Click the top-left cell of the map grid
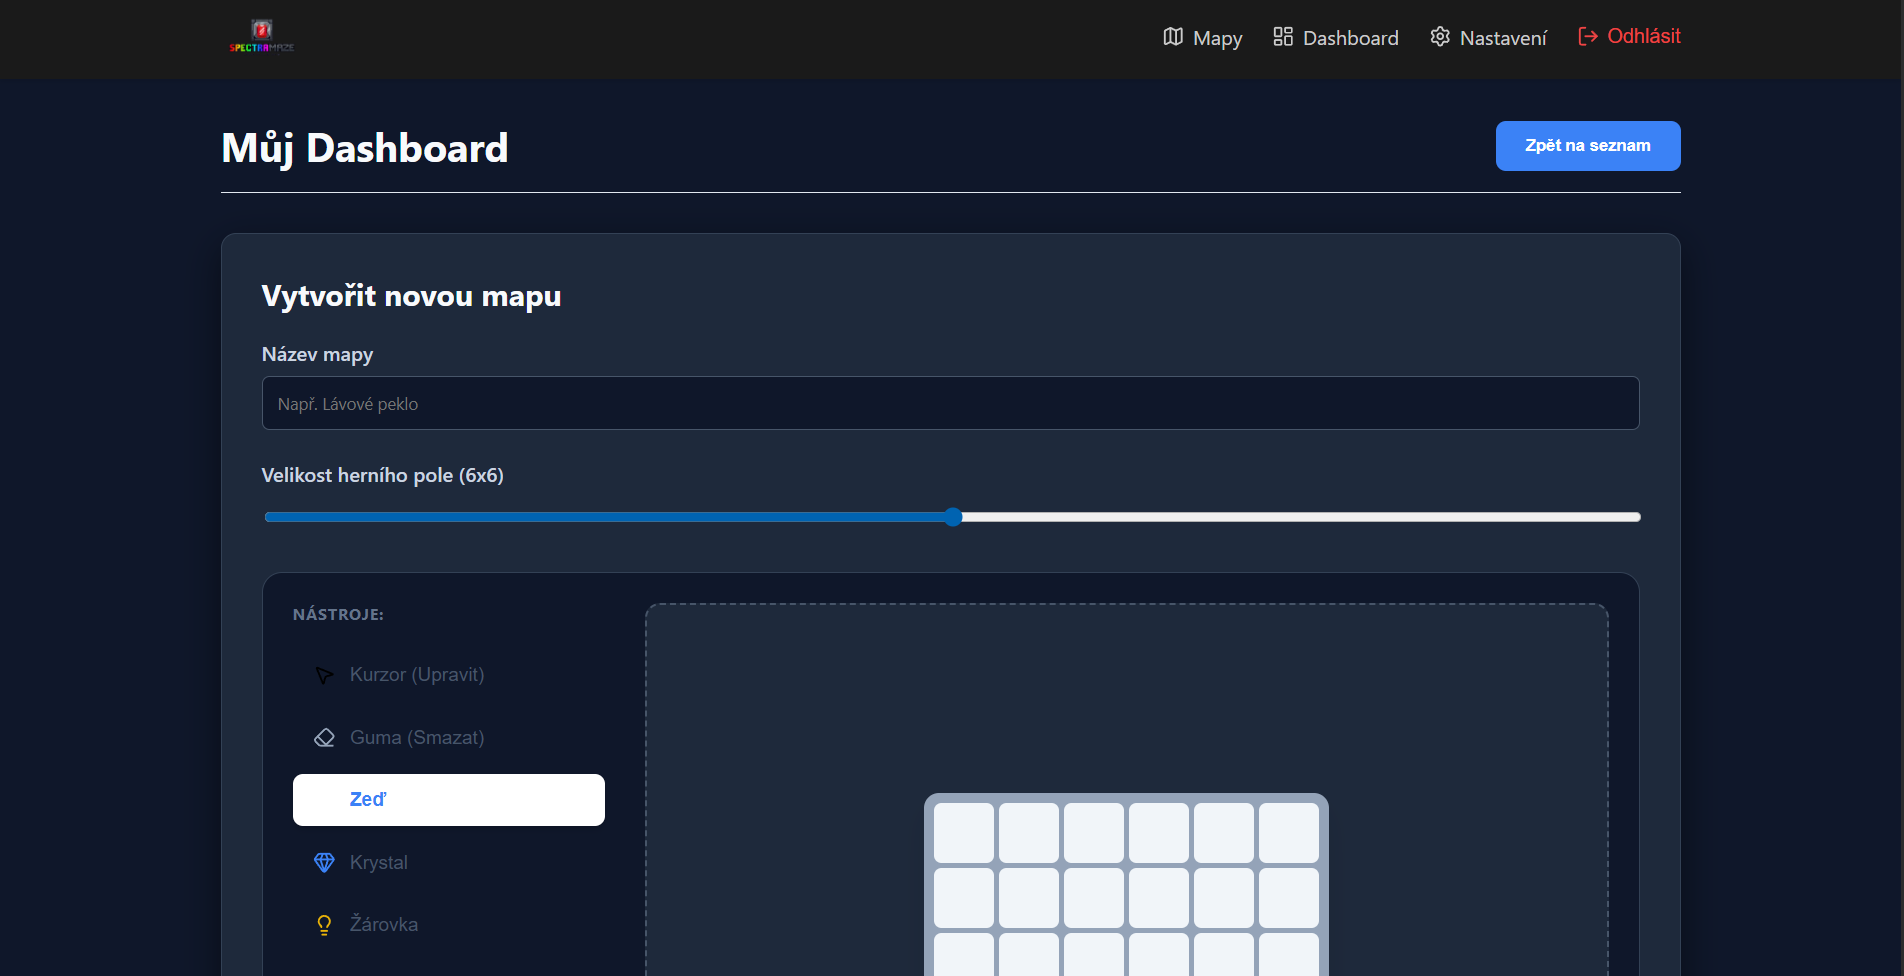 tap(964, 833)
